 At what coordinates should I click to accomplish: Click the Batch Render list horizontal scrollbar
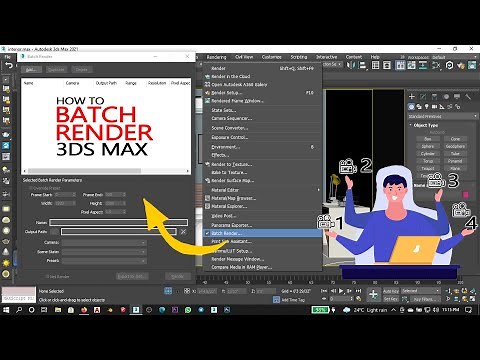(x=106, y=171)
